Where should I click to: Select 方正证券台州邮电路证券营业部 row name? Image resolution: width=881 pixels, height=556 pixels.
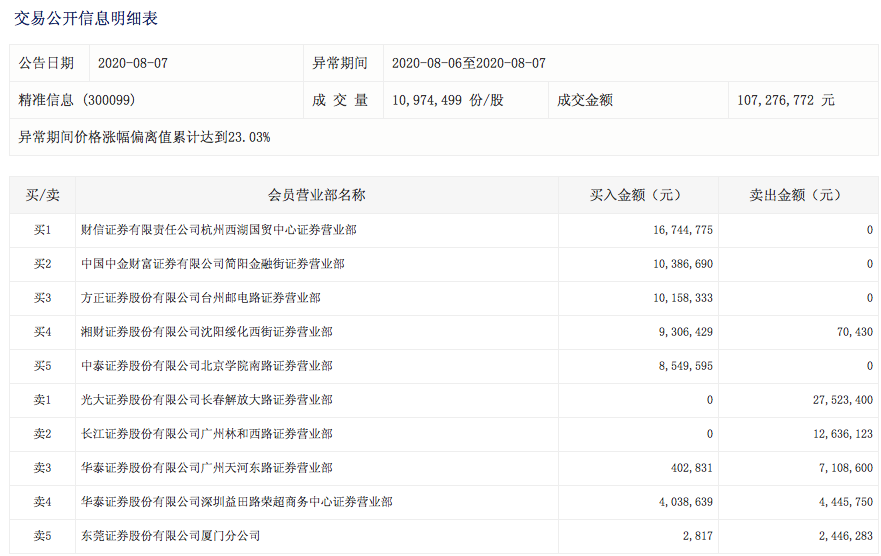[x=201, y=298]
